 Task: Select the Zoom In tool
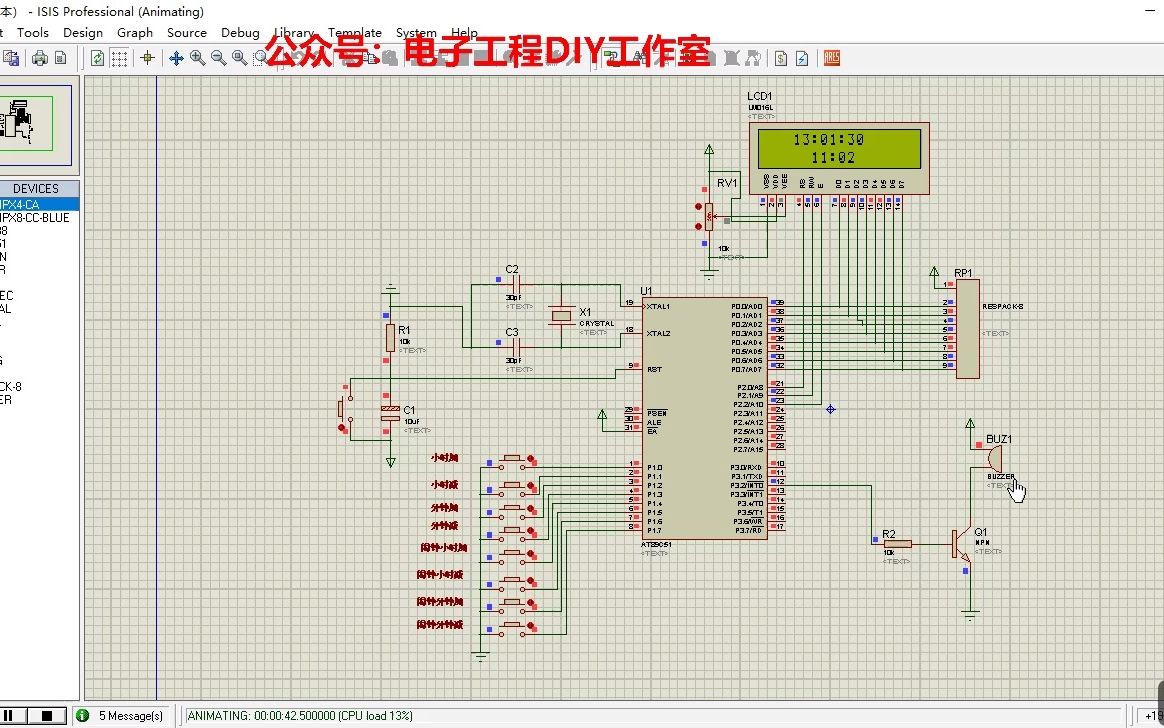(196, 57)
